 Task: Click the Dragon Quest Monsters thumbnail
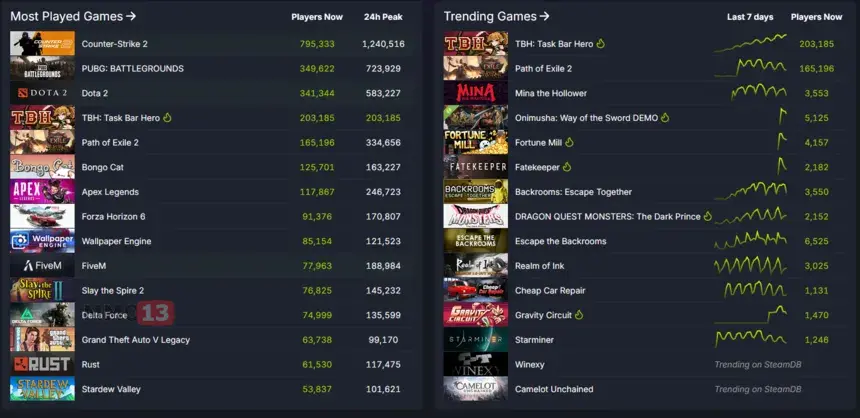click(476, 216)
